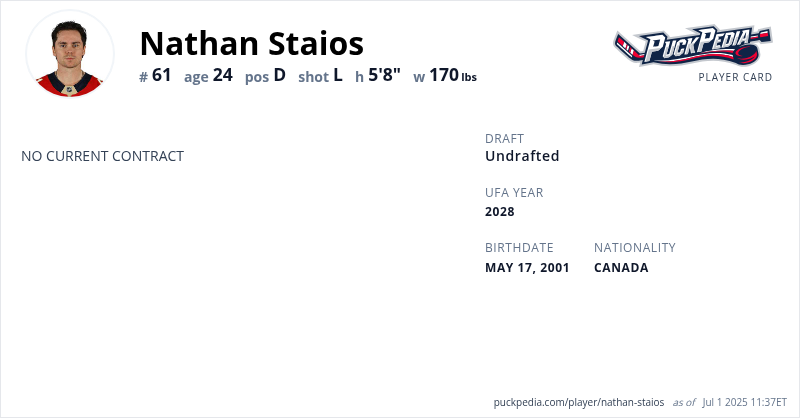
Task: Click the Undrafted draft status
Action: [x=522, y=156]
